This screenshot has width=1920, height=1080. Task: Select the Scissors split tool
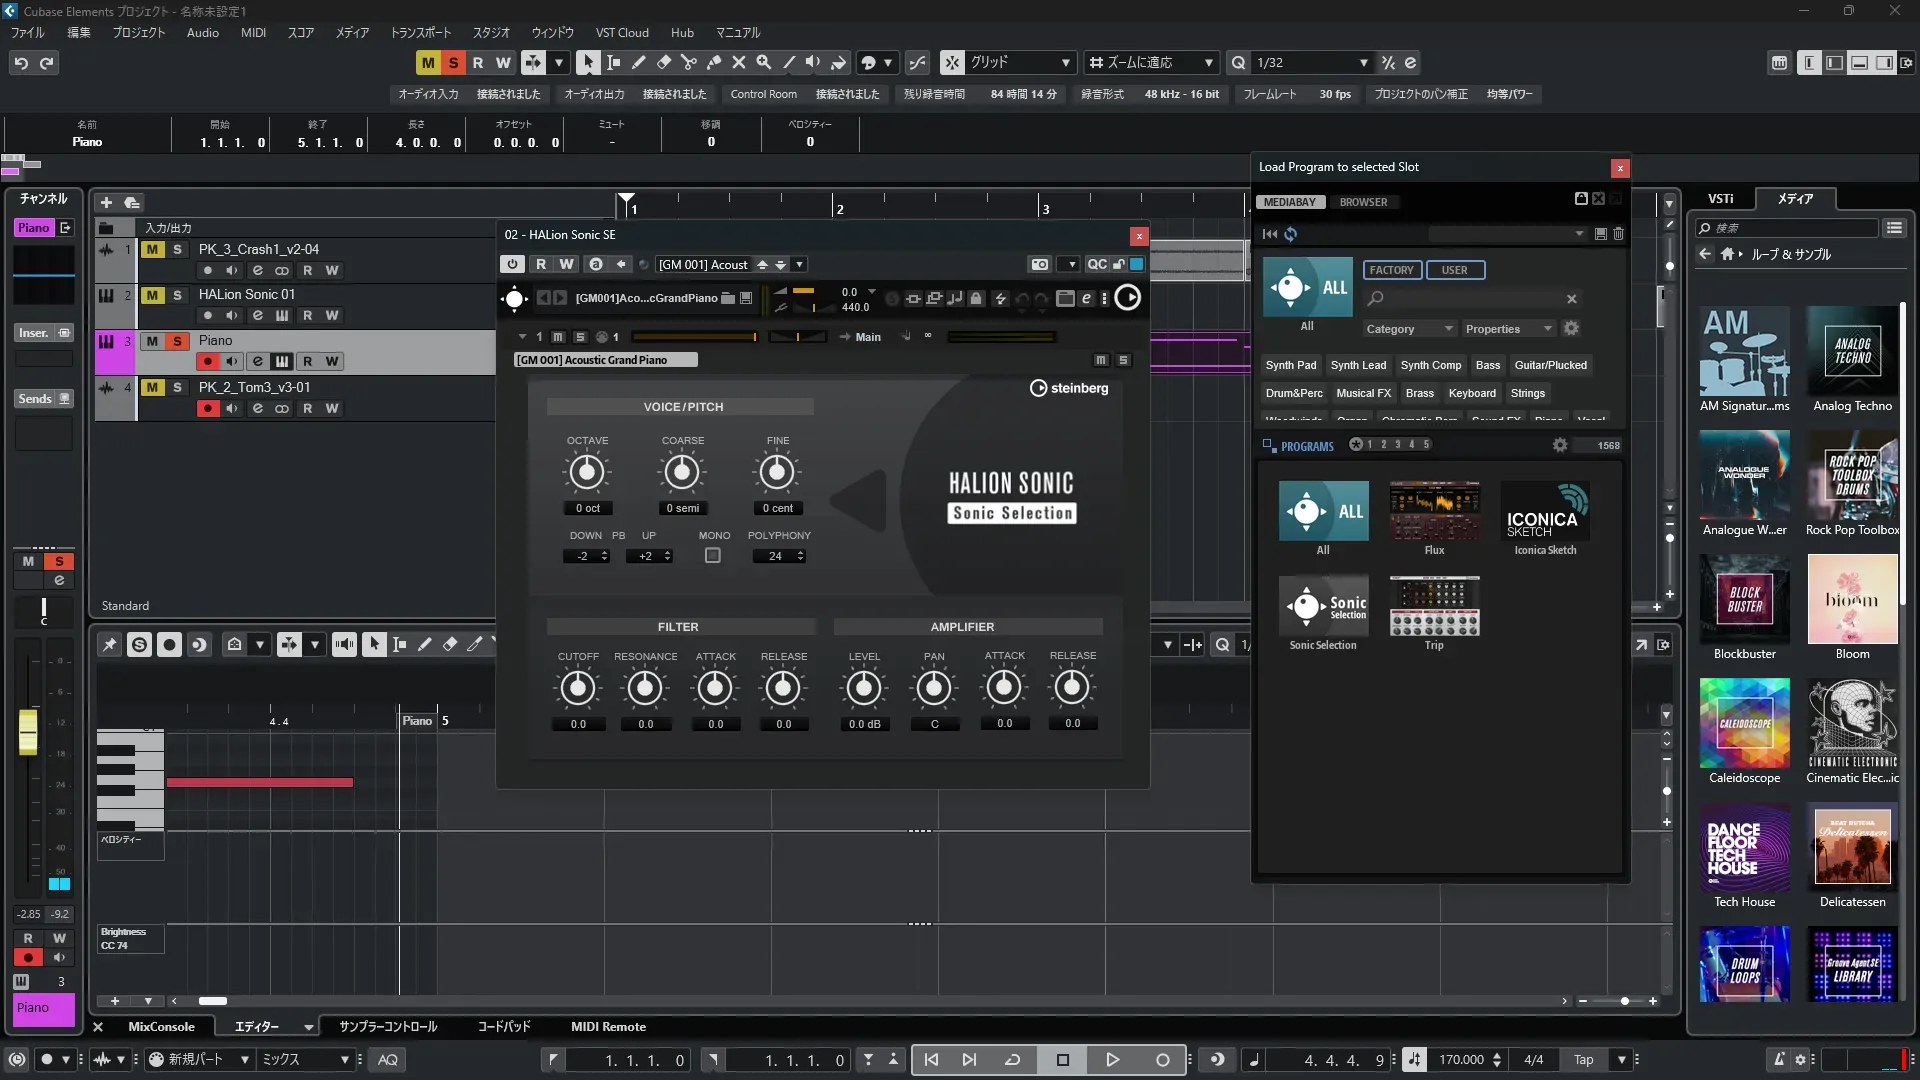click(688, 62)
